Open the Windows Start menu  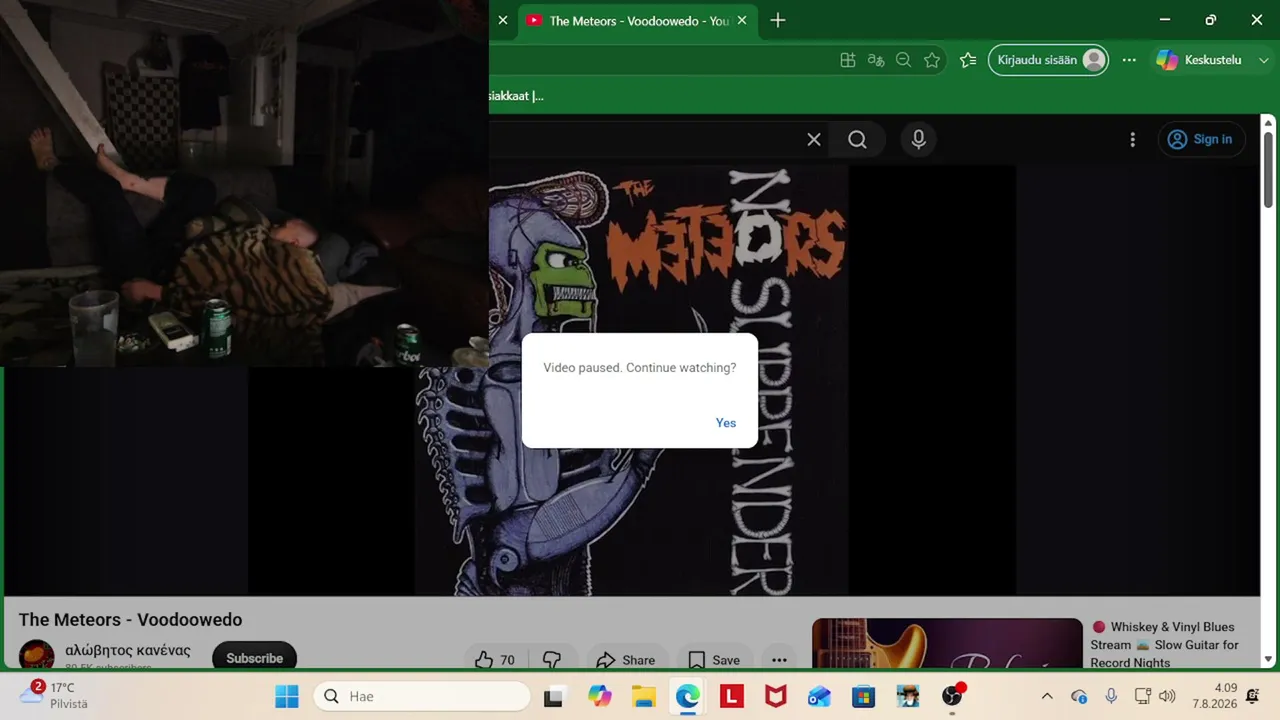pos(286,696)
